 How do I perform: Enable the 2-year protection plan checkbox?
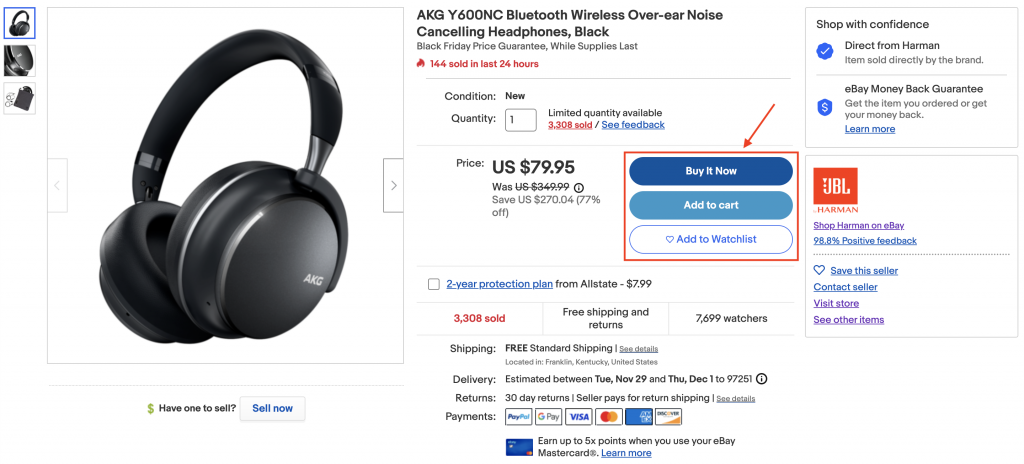pyautogui.click(x=434, y=284)
